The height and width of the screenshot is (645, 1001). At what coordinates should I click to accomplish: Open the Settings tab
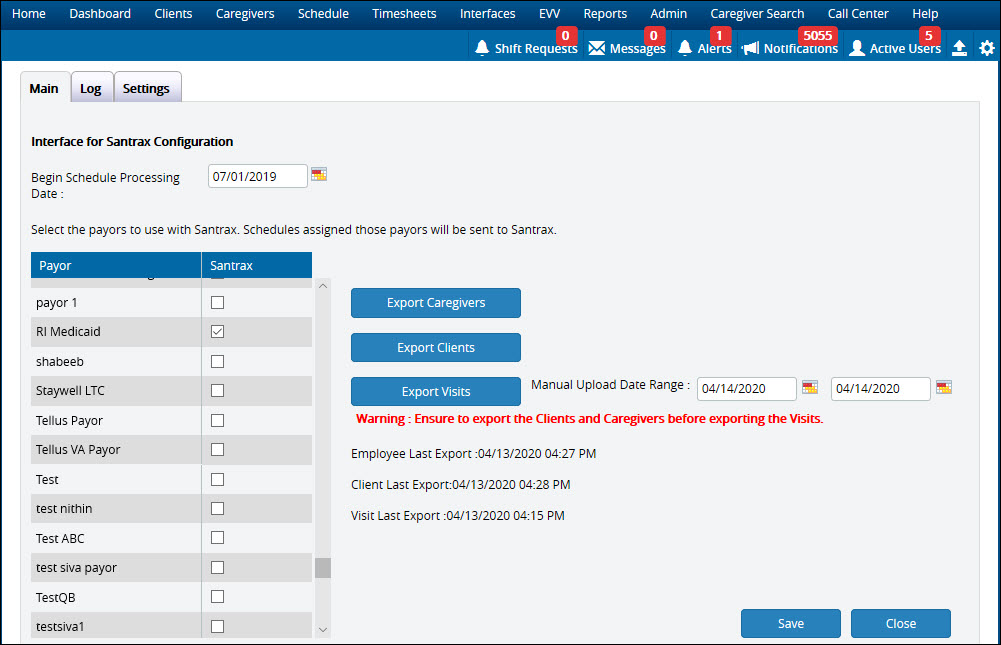(146, 88)
